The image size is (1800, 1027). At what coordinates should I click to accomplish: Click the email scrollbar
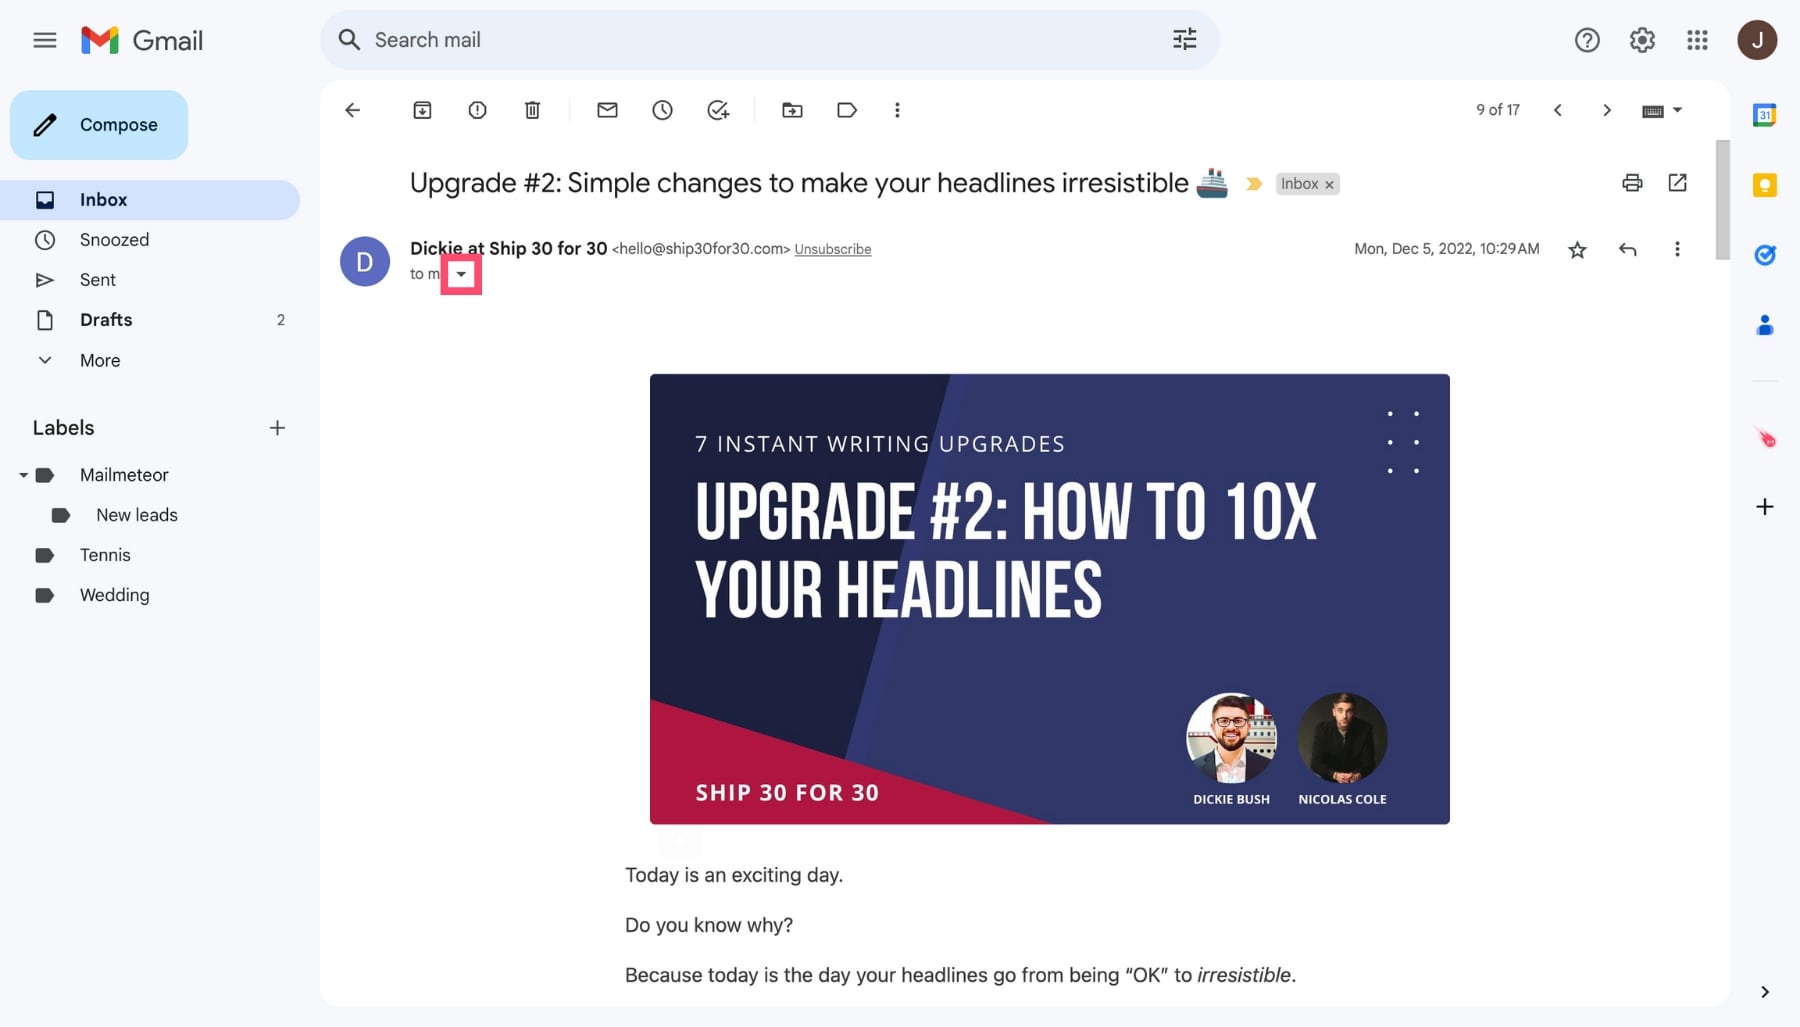[1722, 200]
